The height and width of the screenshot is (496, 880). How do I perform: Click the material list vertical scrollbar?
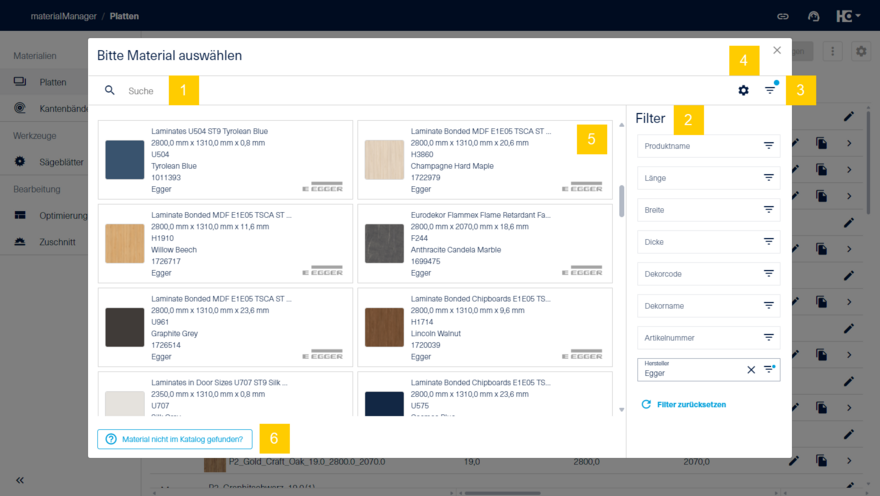click(621, 201)
